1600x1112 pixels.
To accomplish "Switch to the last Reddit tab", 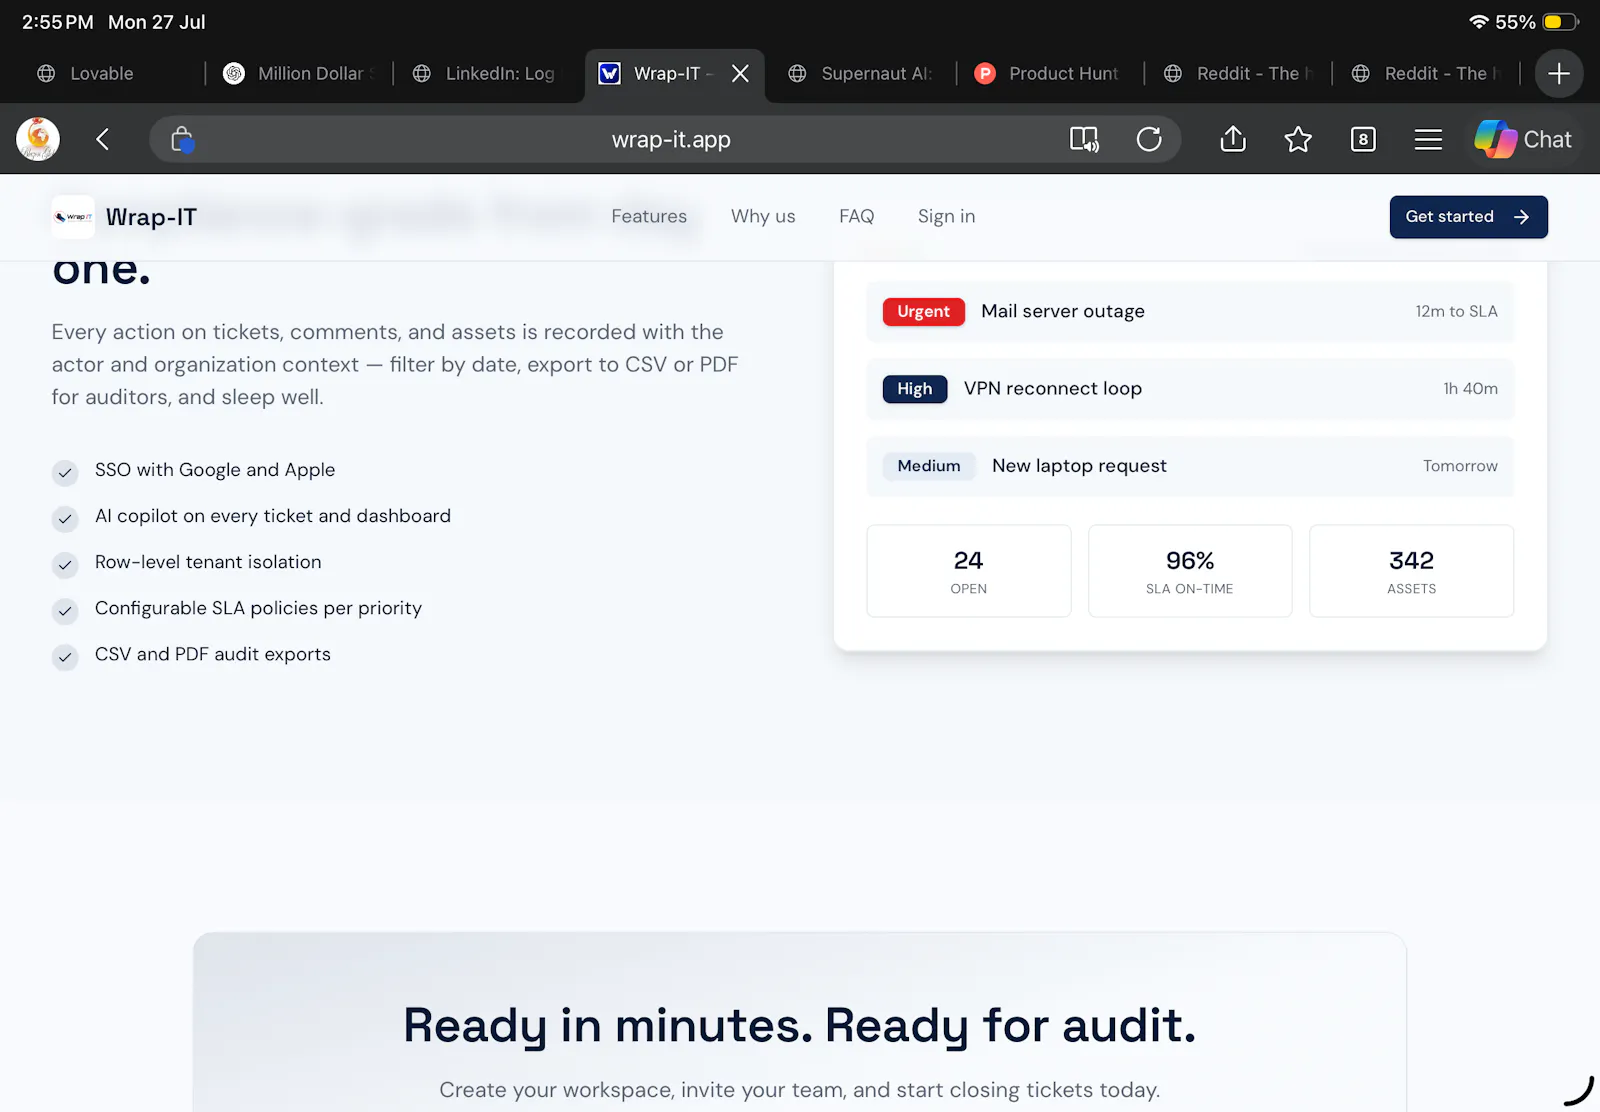I will [1426, 73].
